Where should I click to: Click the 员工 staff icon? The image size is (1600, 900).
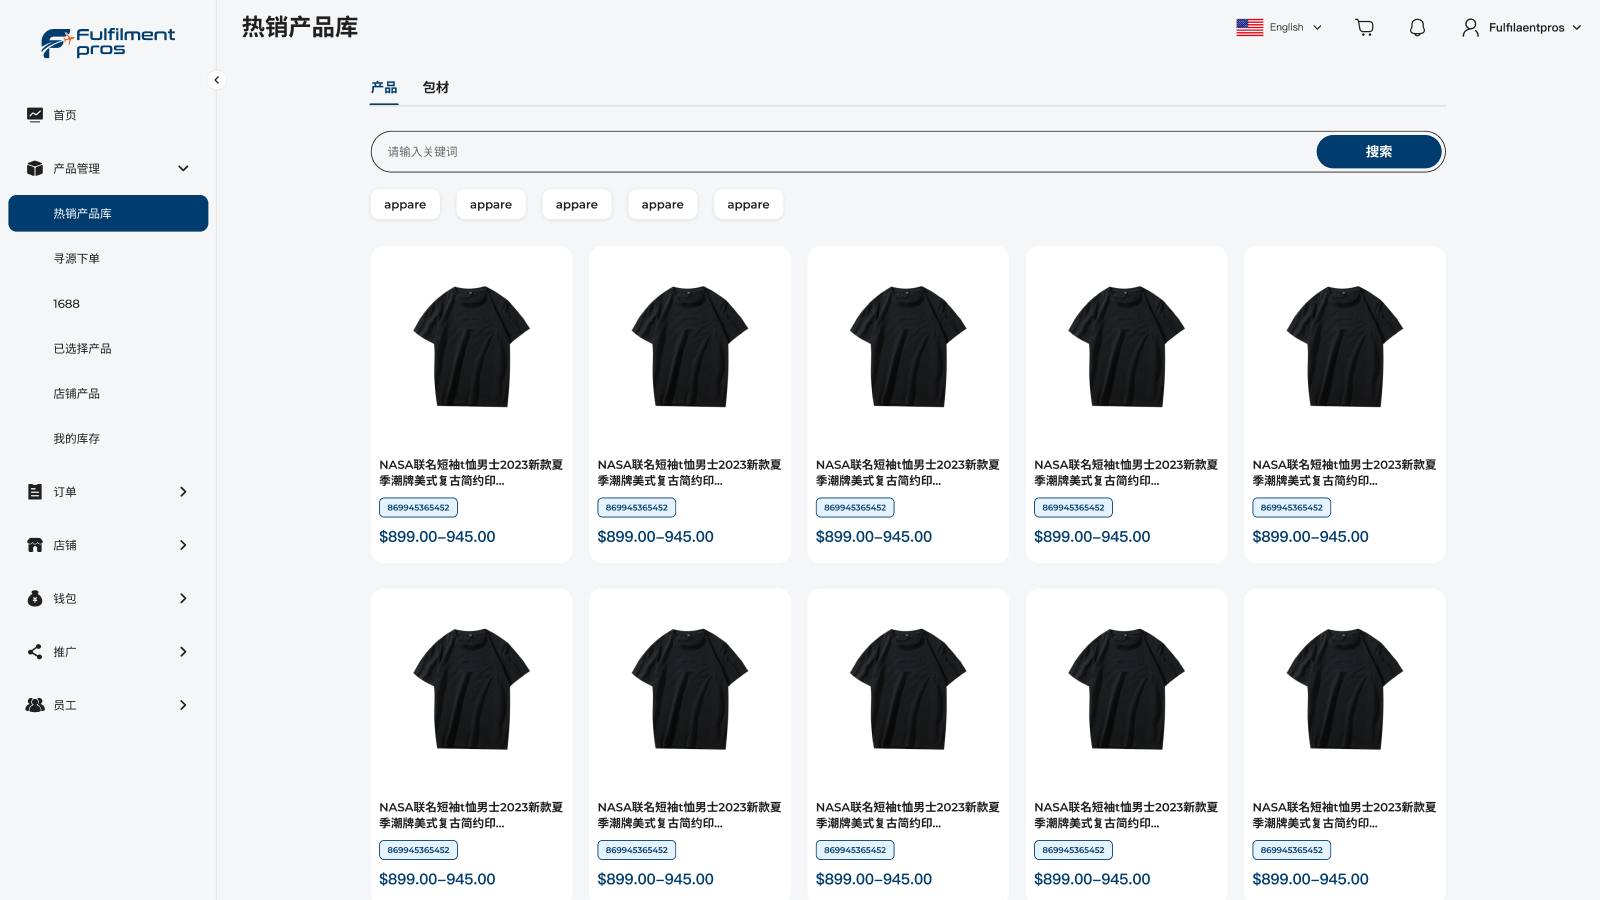coord(34,704)
